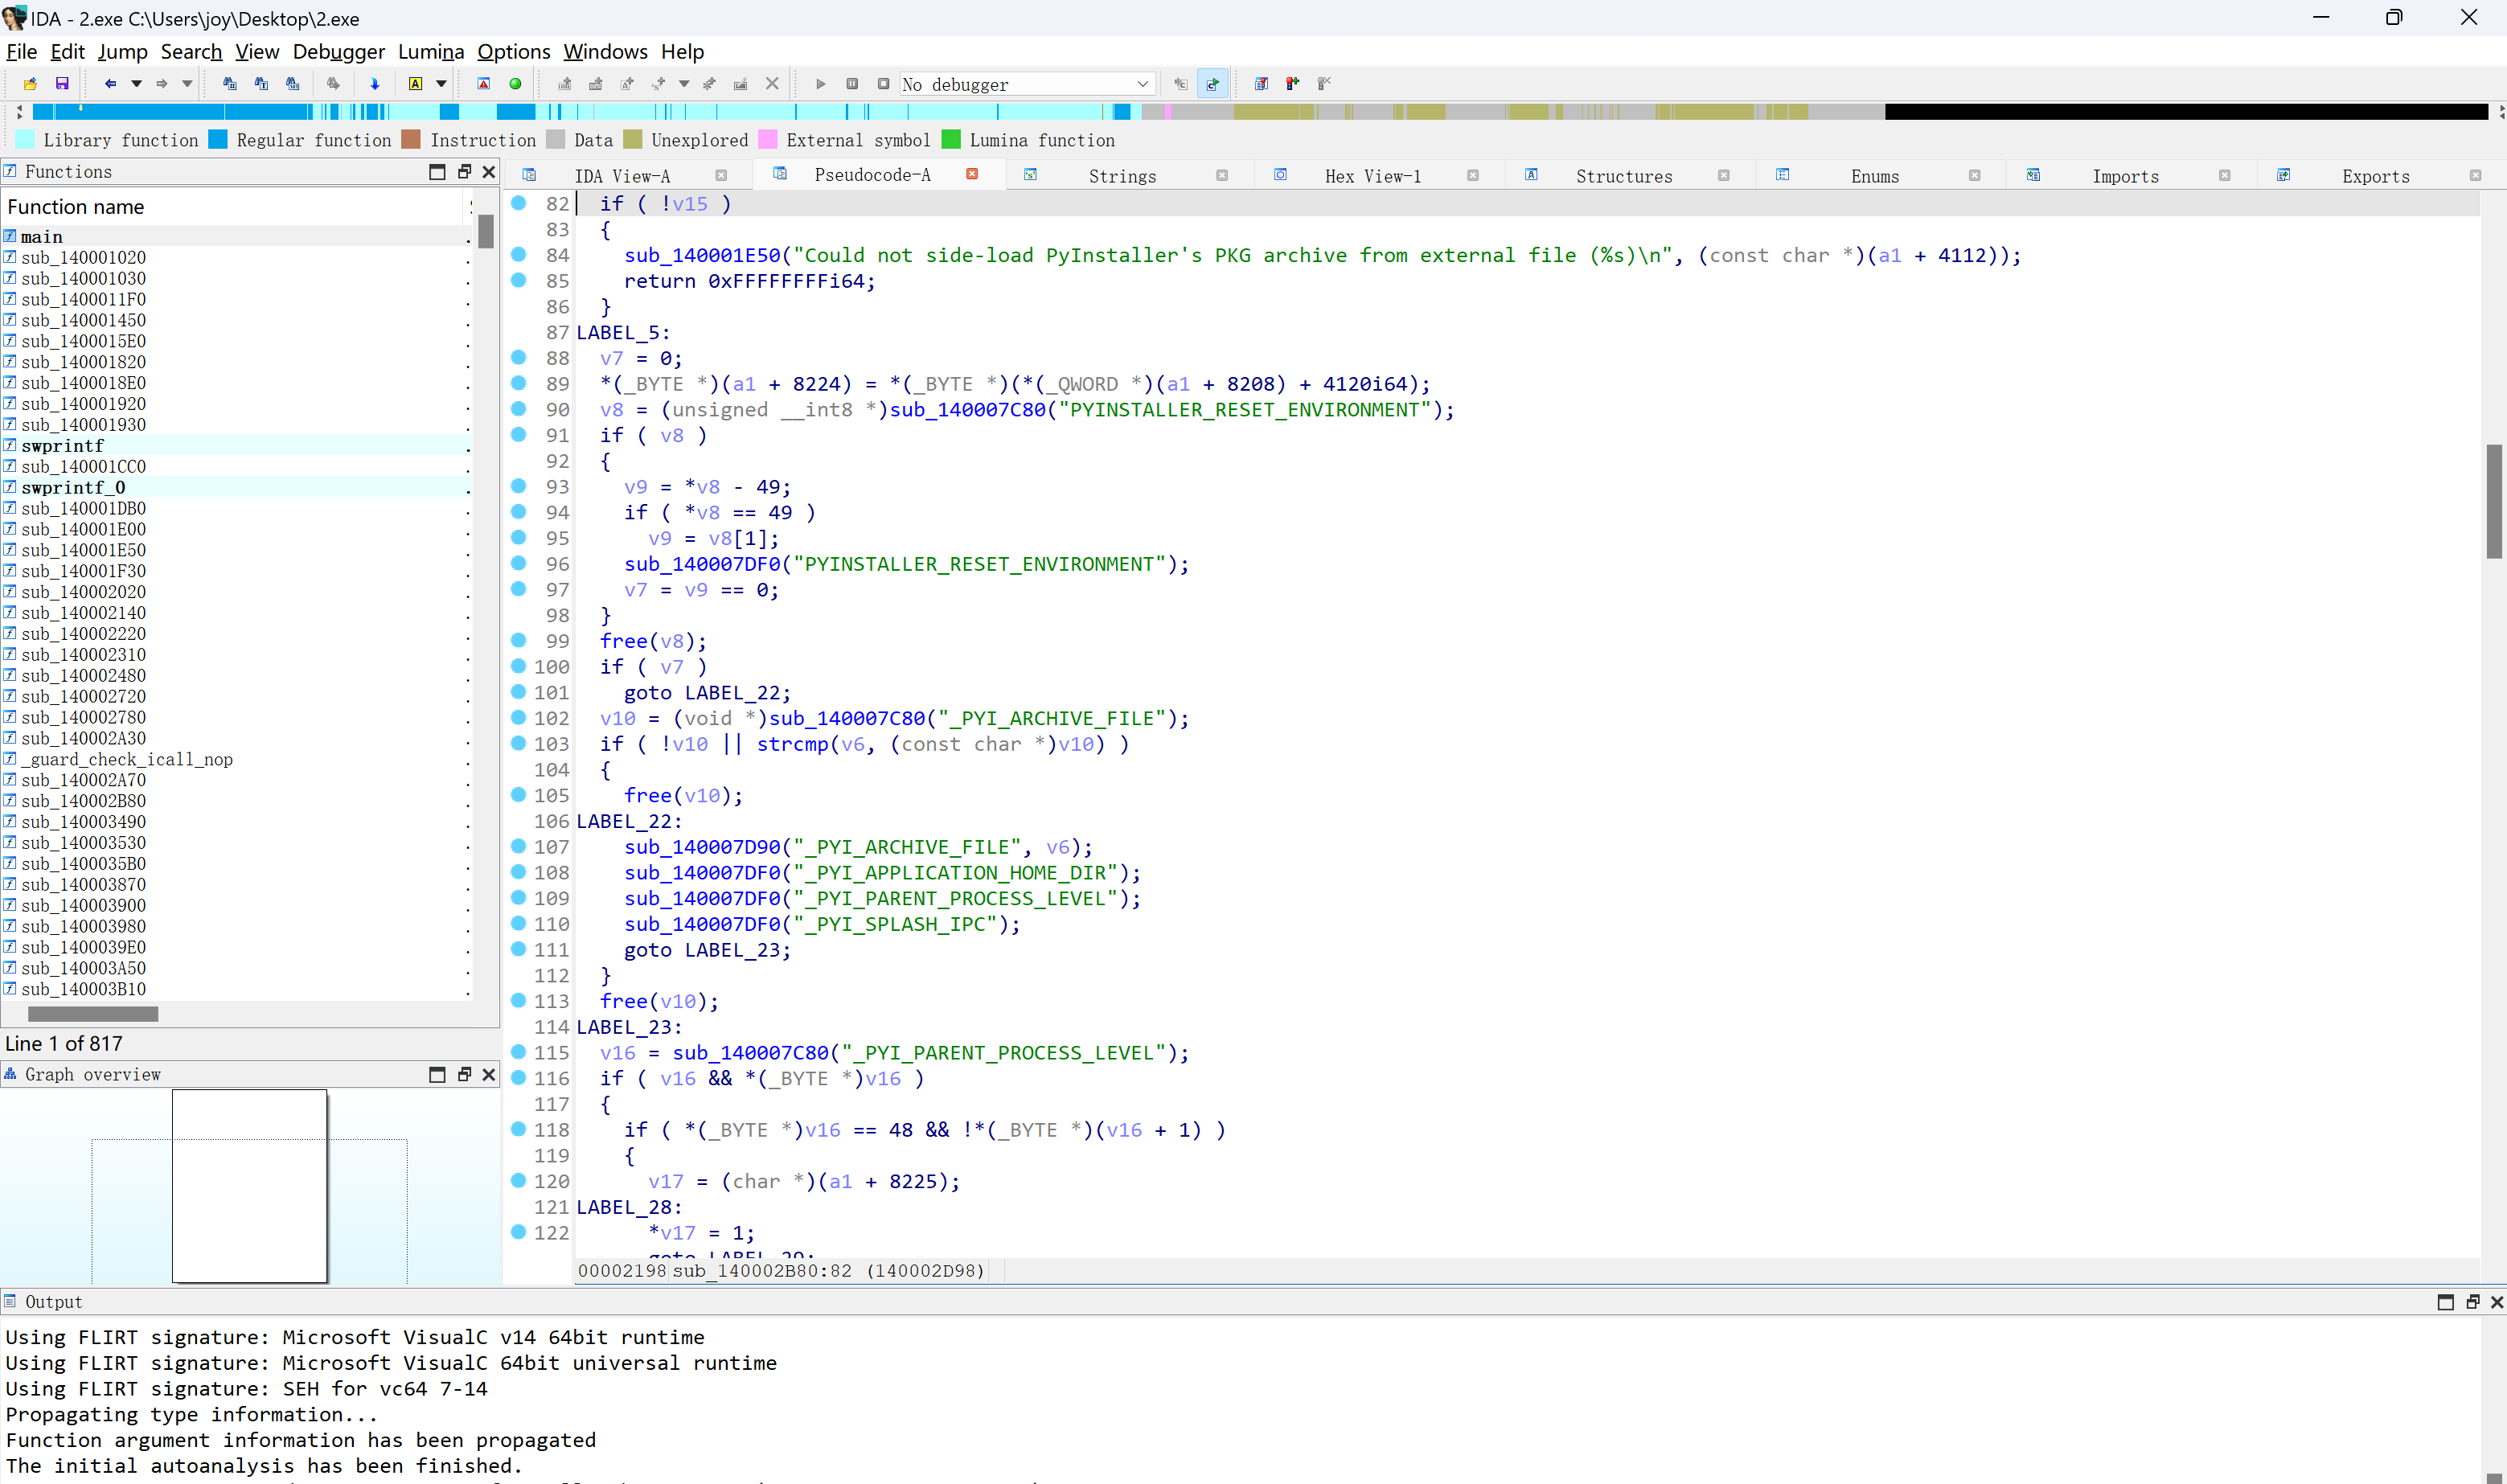The image size is (2507, 1484).
Task: Open the Lumina menu
Action: 431,52
